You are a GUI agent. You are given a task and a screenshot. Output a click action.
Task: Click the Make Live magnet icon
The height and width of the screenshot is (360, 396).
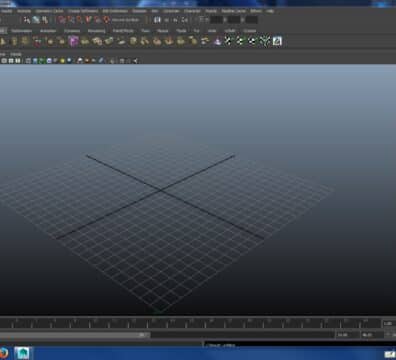[106, 20]
